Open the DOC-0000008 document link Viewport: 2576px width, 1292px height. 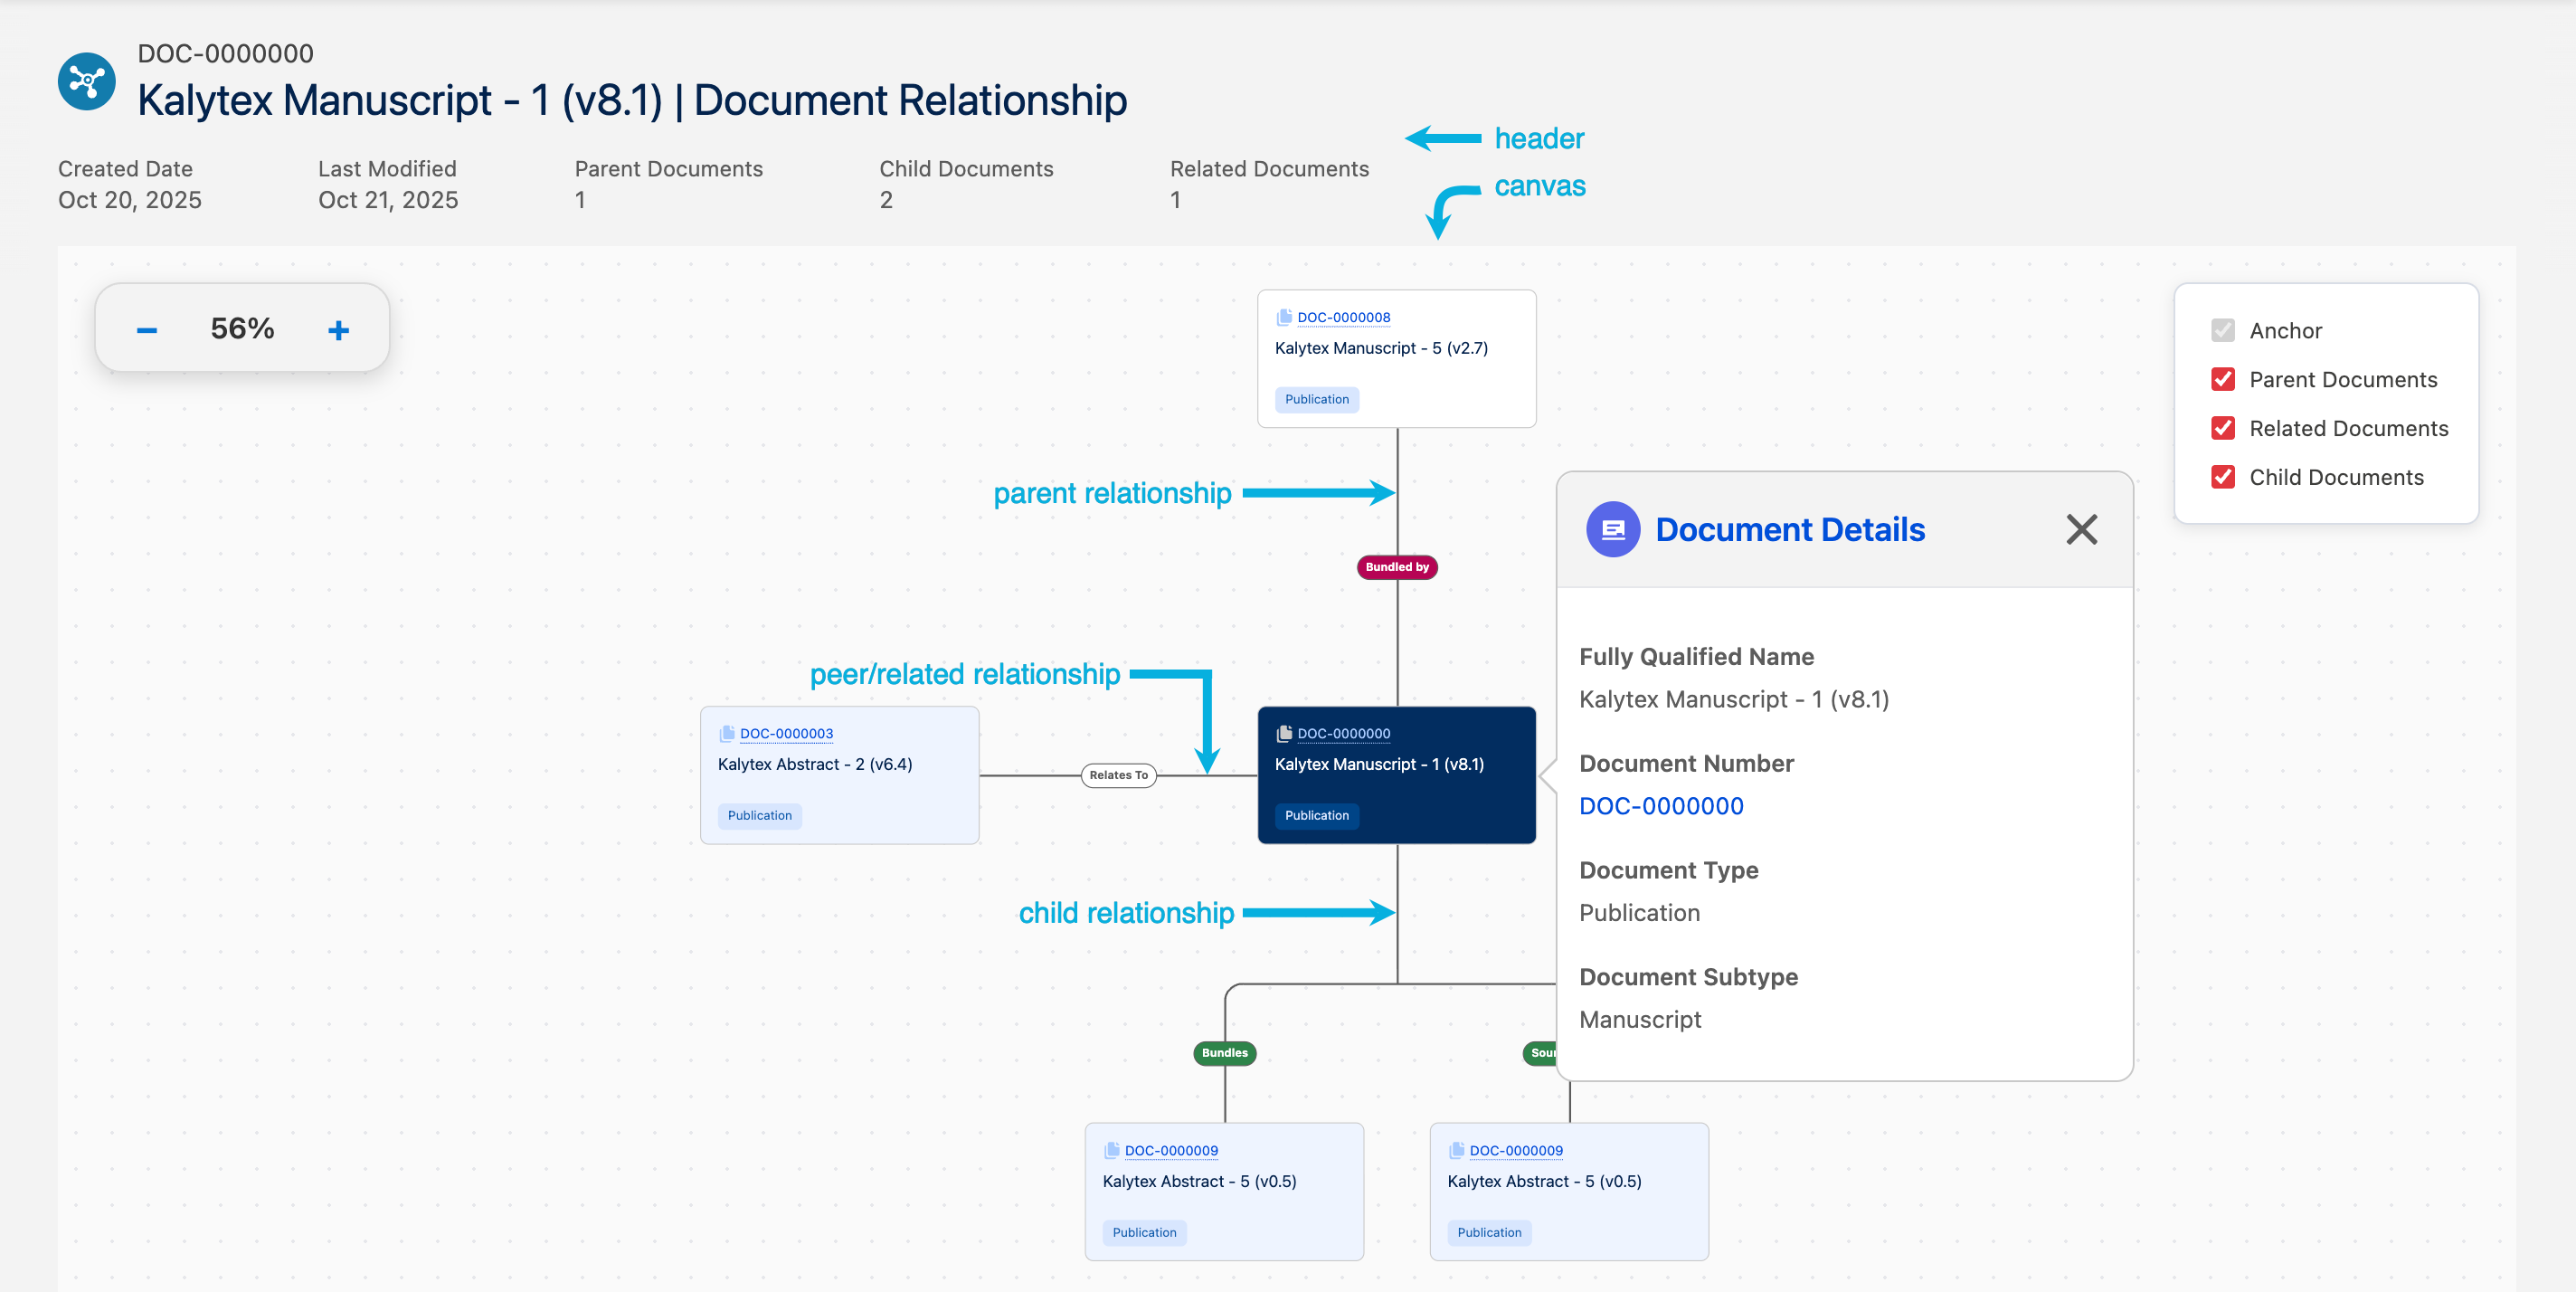pyautogui.click(x=1343, y=316)
